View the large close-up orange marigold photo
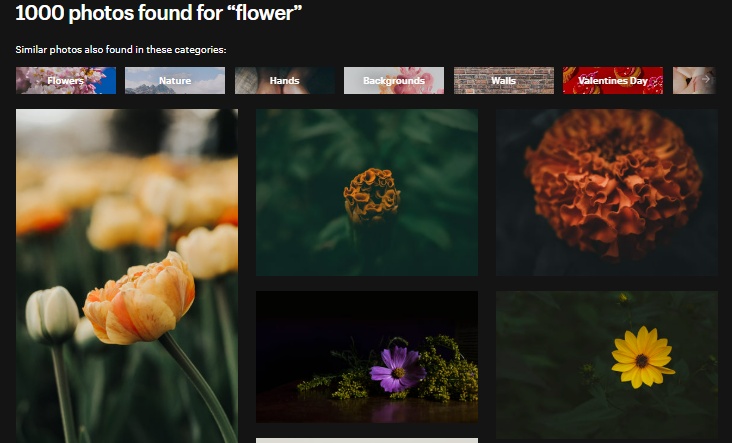 606,192
